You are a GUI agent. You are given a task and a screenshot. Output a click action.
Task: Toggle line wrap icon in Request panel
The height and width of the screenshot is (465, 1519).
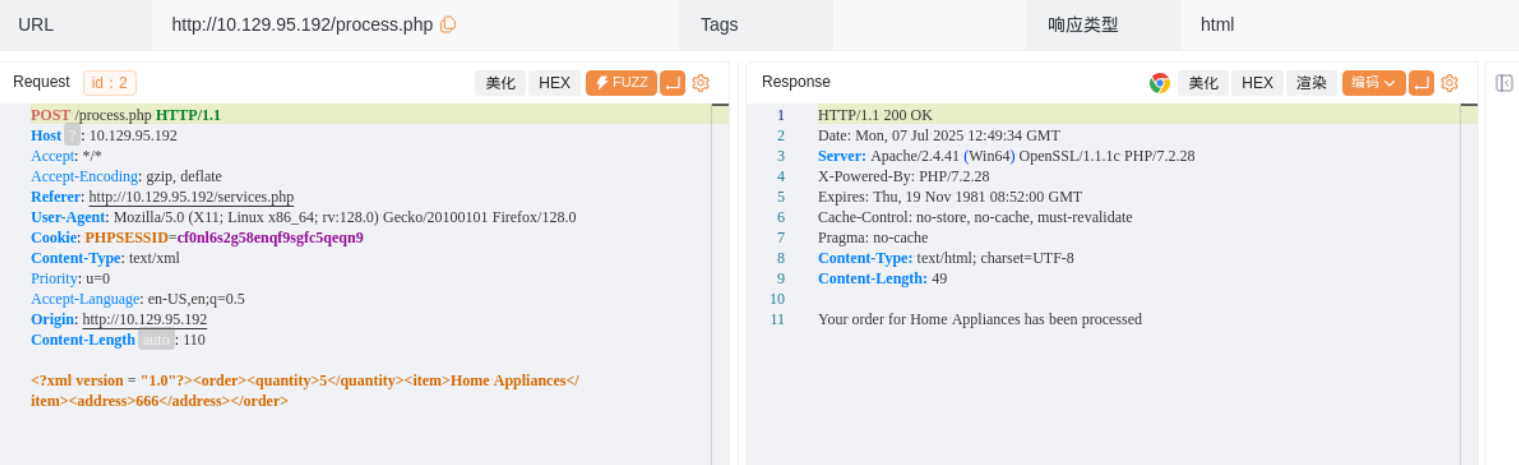point(673,83)
